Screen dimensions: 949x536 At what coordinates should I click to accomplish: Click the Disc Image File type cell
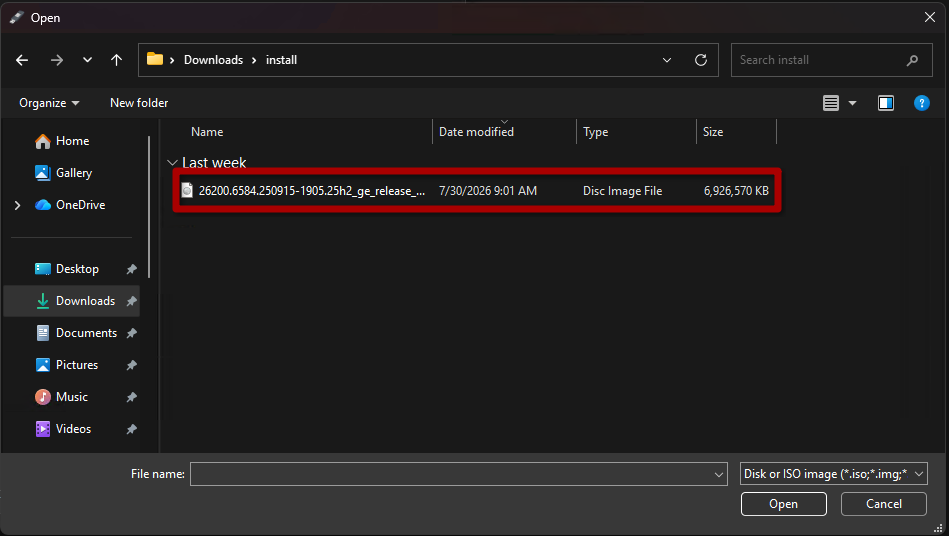point(622,191)
